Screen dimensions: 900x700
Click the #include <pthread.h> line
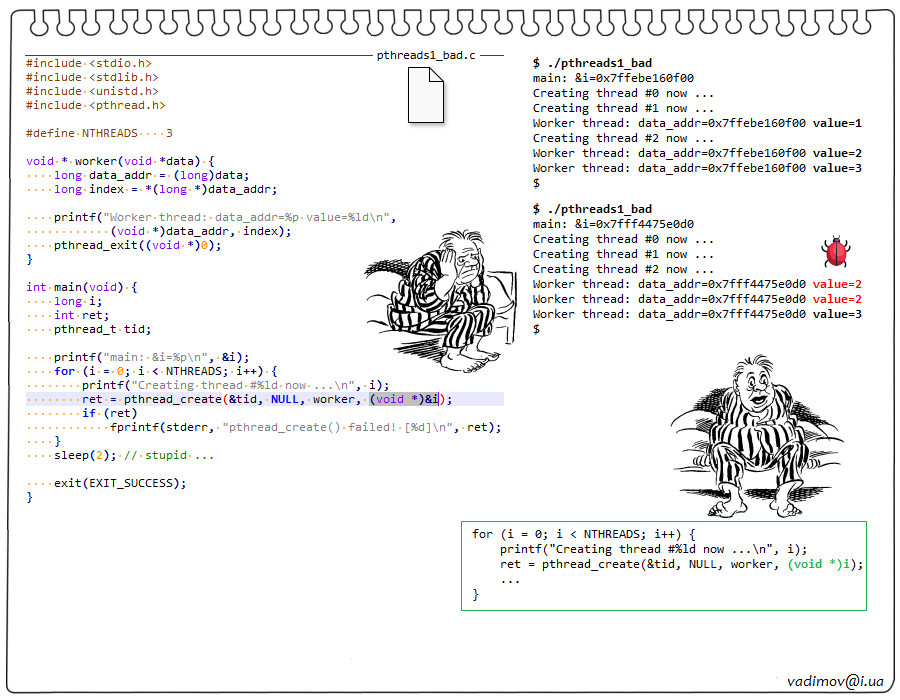(96, 105)
